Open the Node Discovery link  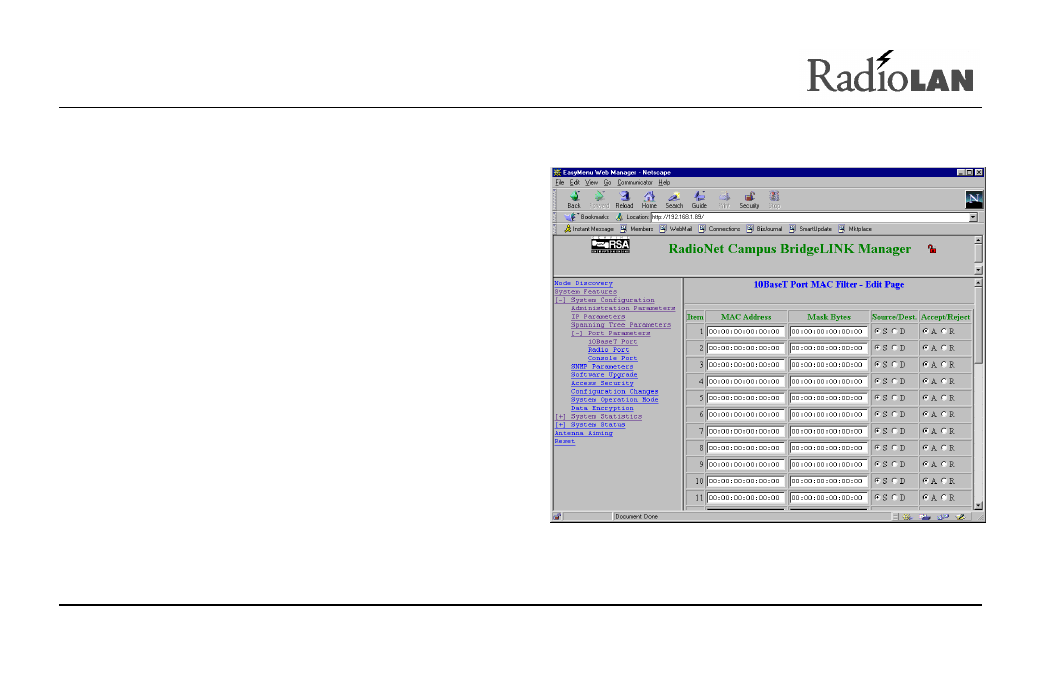(x=584, y=284)
